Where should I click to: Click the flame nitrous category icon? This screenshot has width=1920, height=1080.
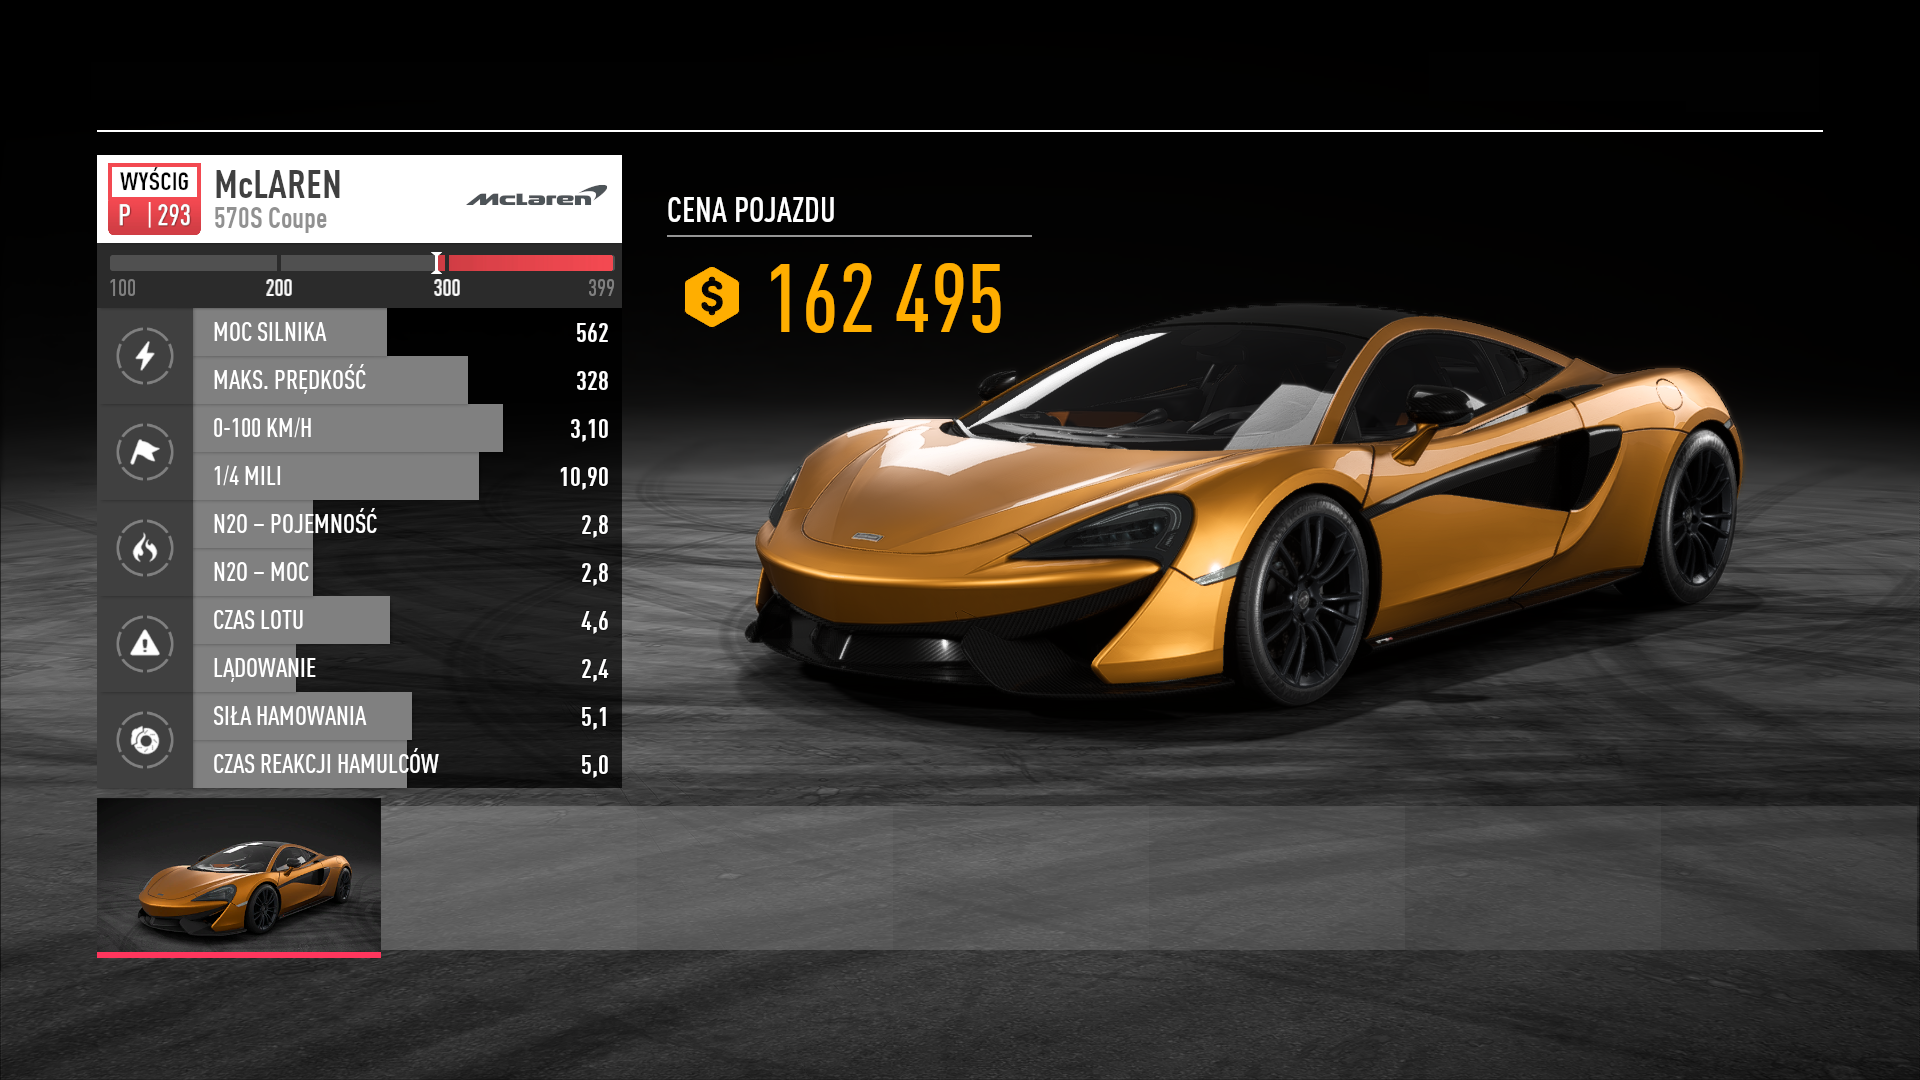click(x=145, y=548)
